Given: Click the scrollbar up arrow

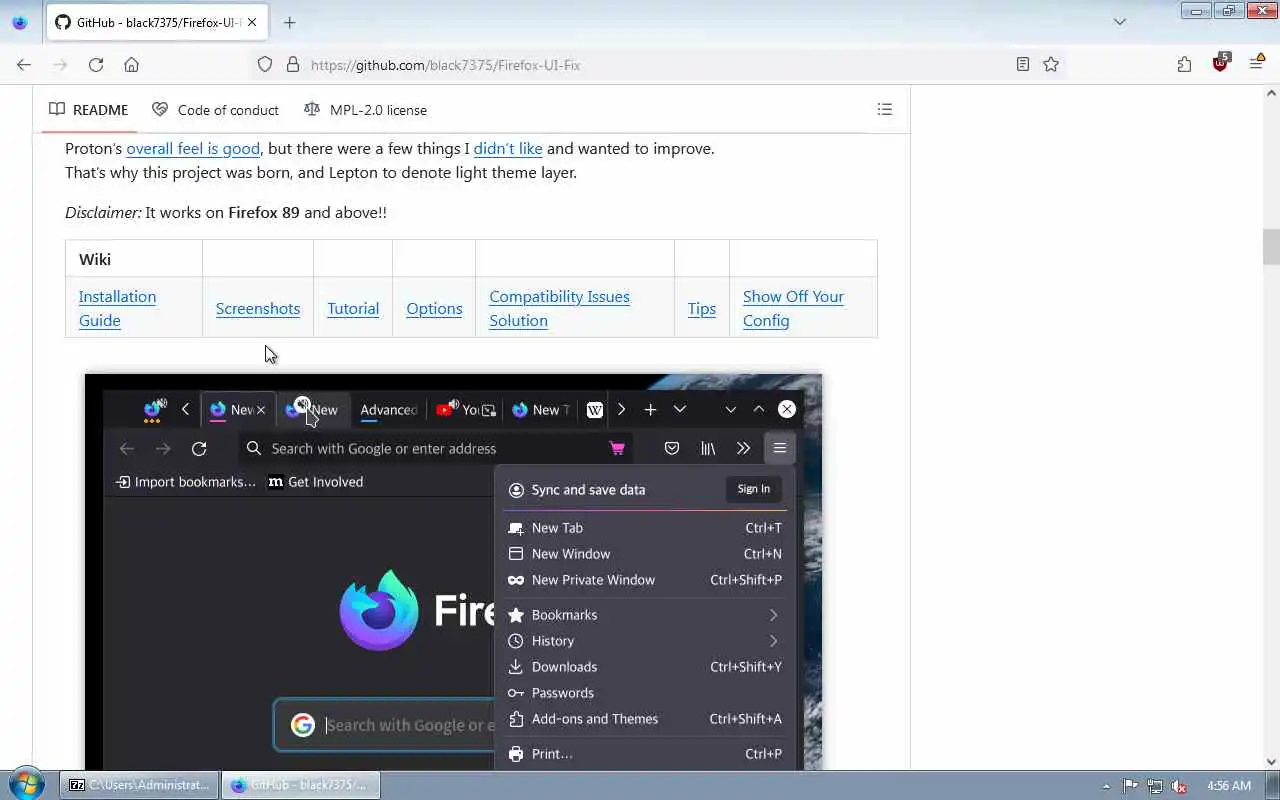Looking at the screenshot, I should pyautogui.click(x=1271, y=93).
